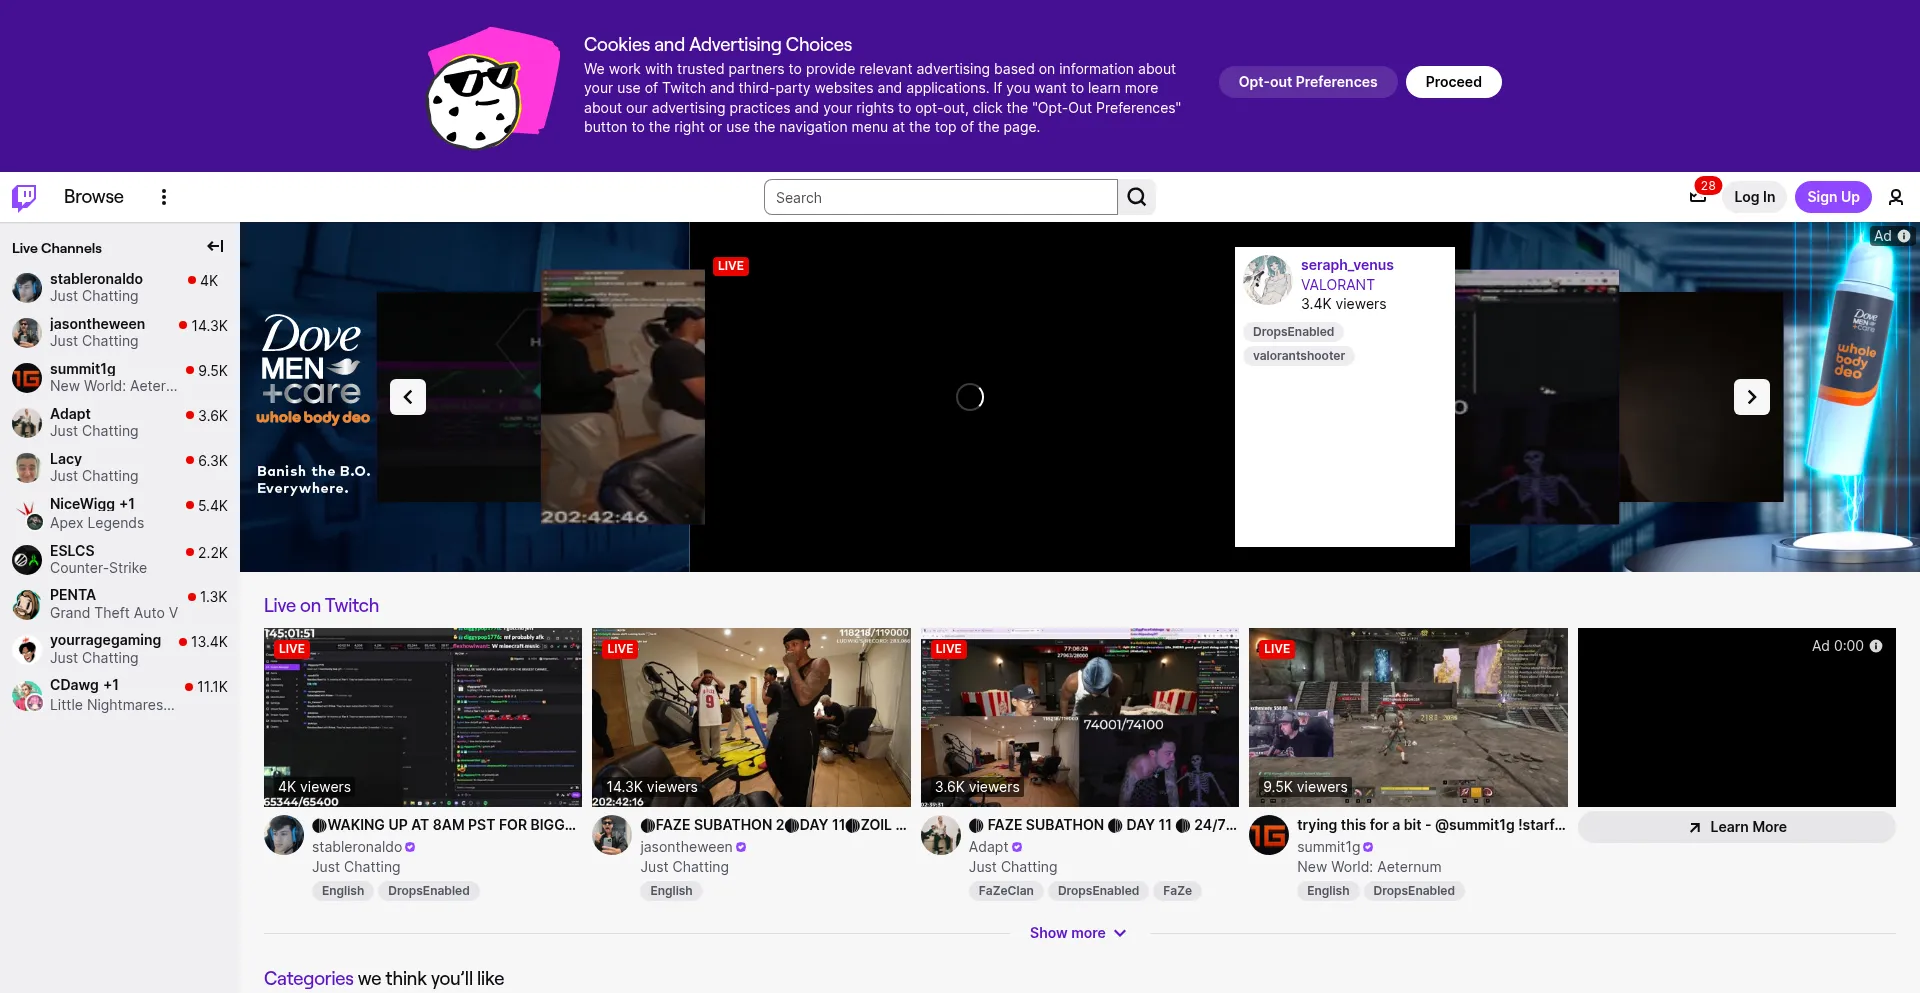Open the three-dot more options menu

[x=164, y=197]
